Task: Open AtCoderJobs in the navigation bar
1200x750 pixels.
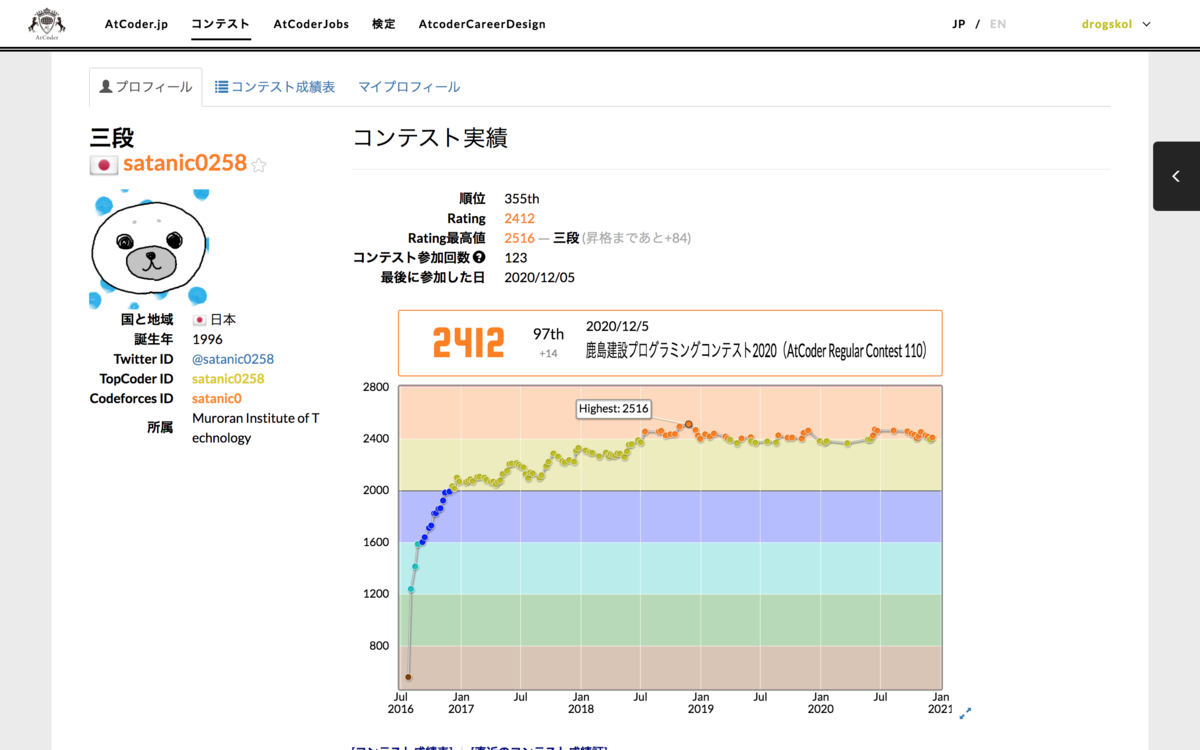Action: pos(311,24)
